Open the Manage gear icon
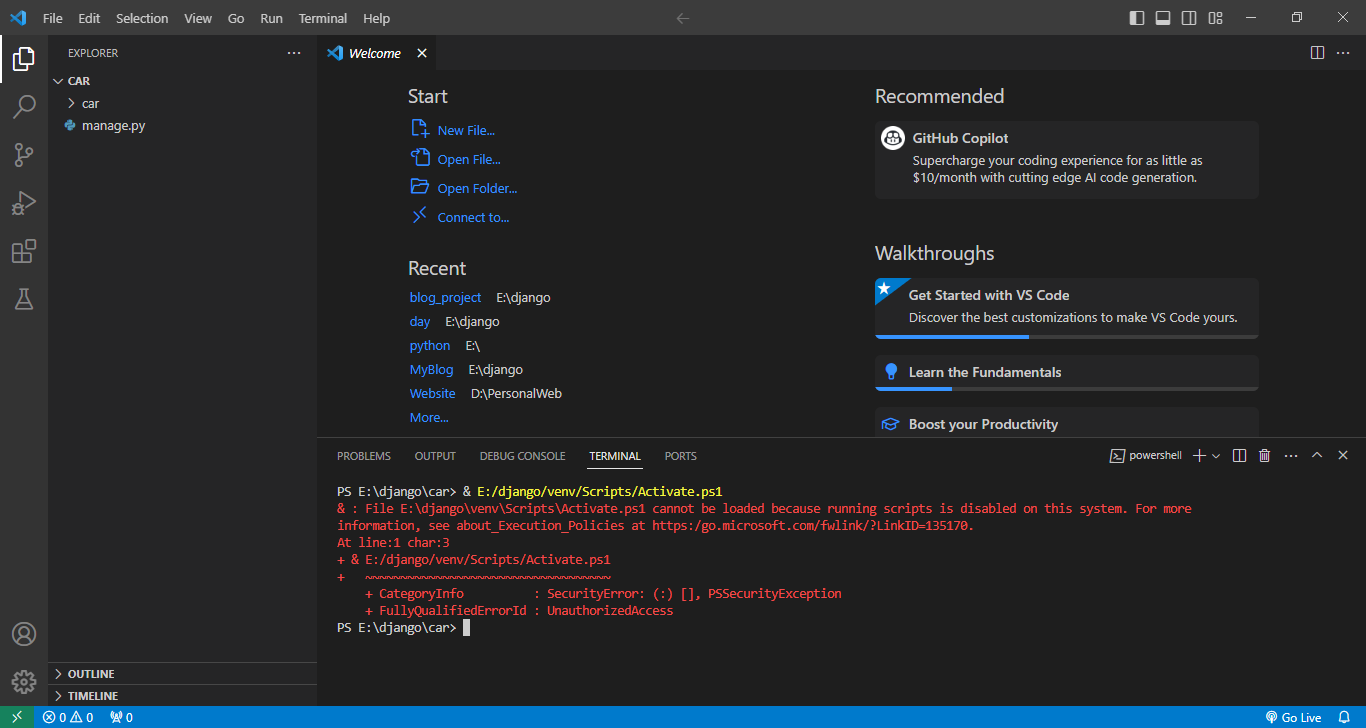Screen dimensions: 1366x728 pos(24,682)
